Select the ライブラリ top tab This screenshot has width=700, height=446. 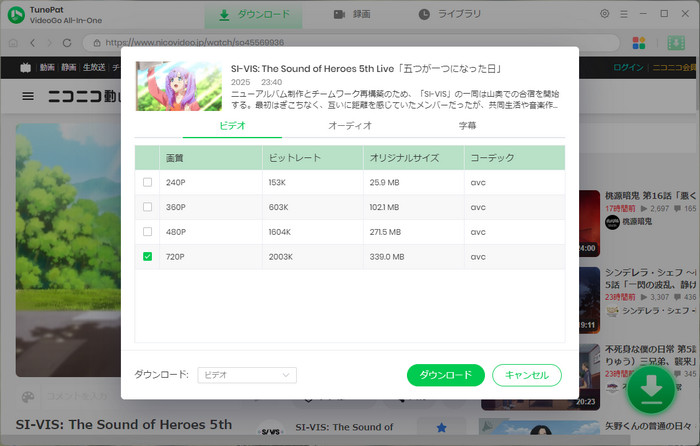pyautogui.click(x=450, y=15)
